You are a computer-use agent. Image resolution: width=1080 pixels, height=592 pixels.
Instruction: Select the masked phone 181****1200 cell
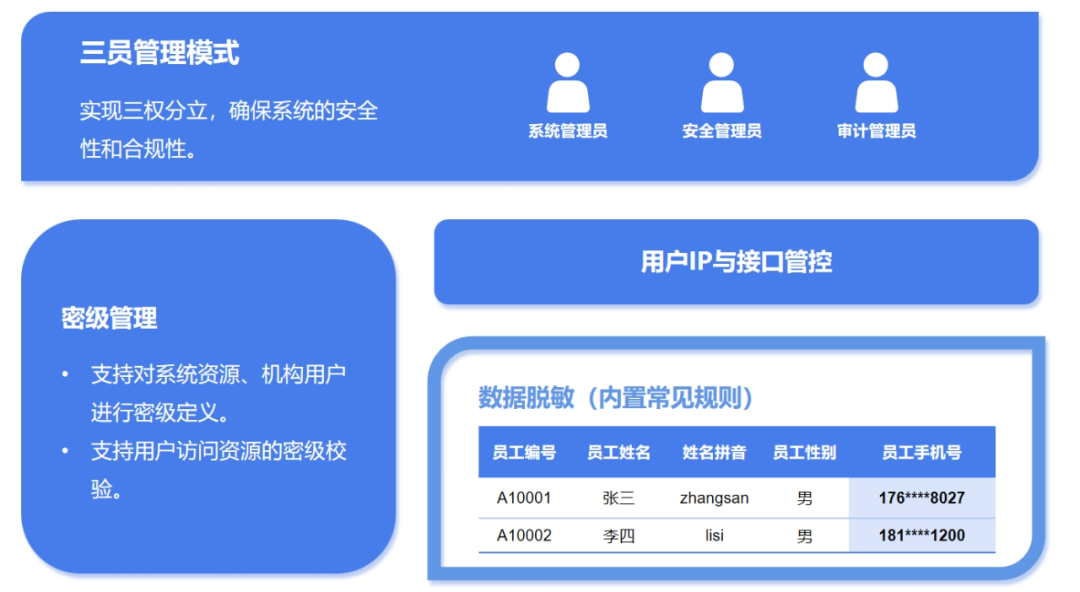(x=921, y=535)
